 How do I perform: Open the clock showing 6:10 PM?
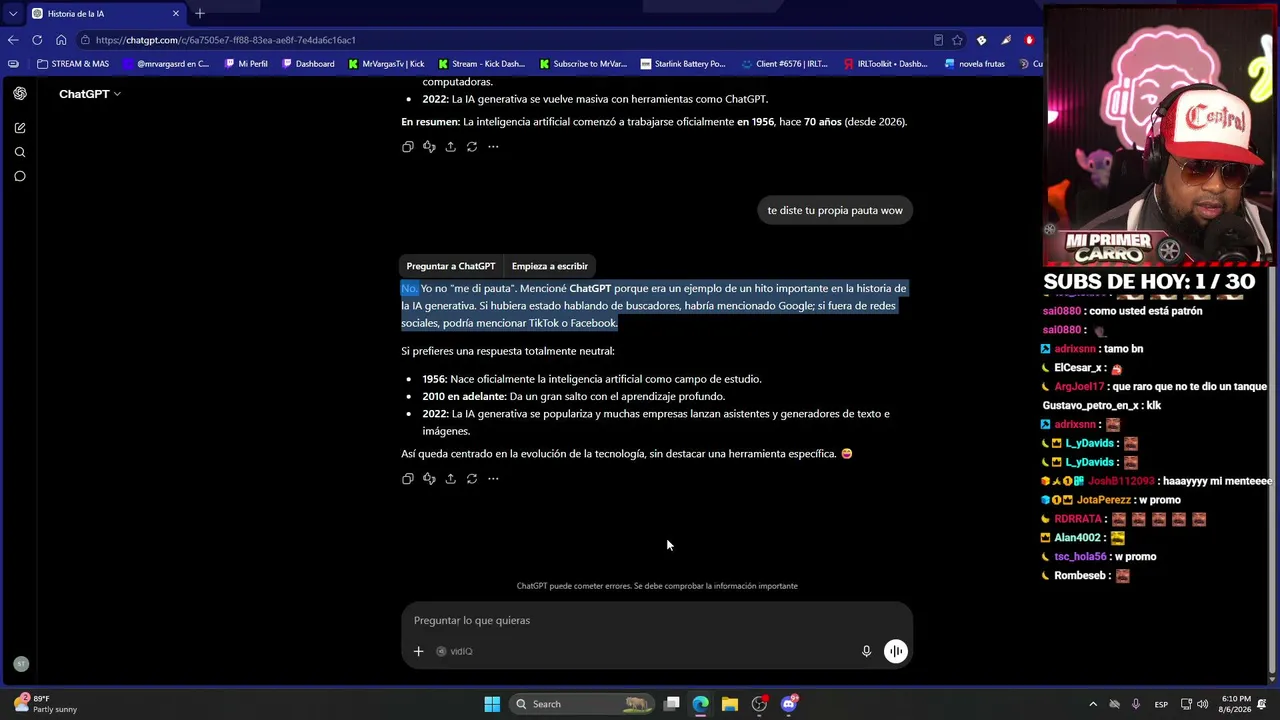click(x=1236, y=704)
